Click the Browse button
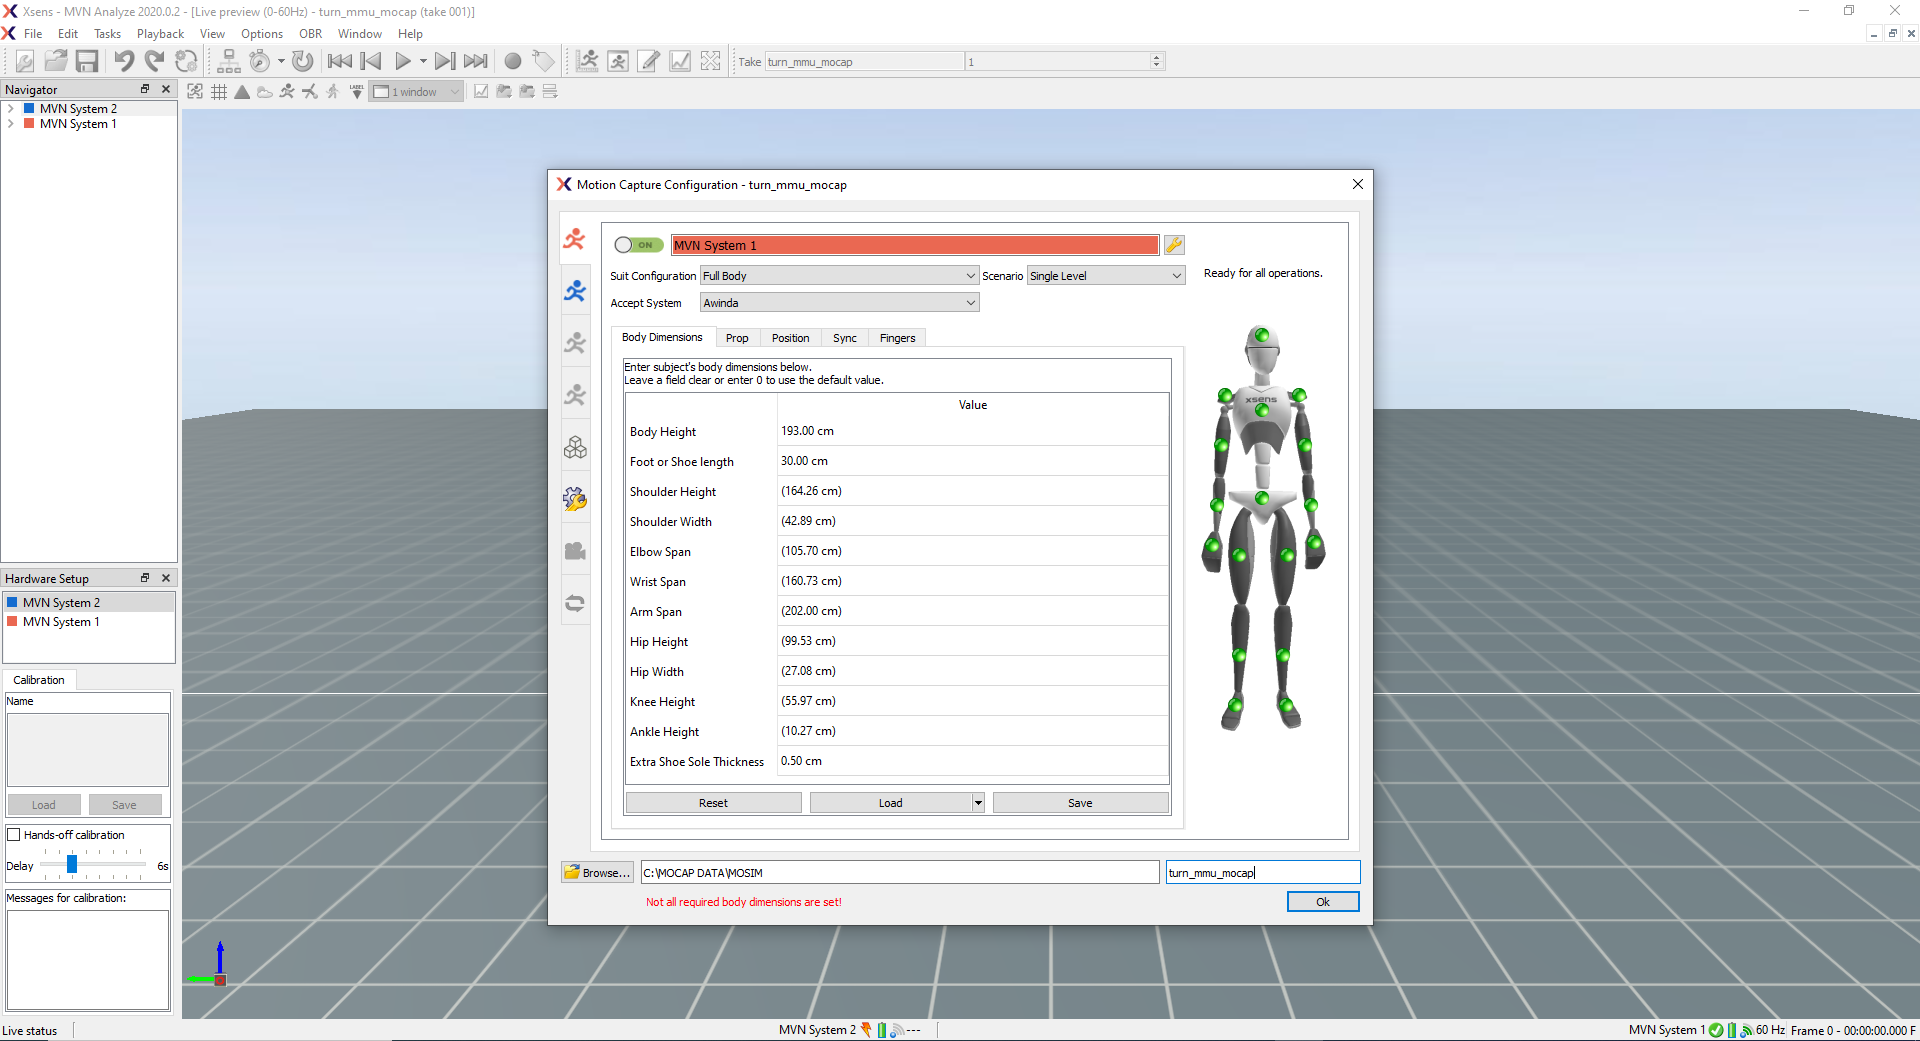The height and width of the screenshot is (1041, 1920). click(x=597, y=873)
